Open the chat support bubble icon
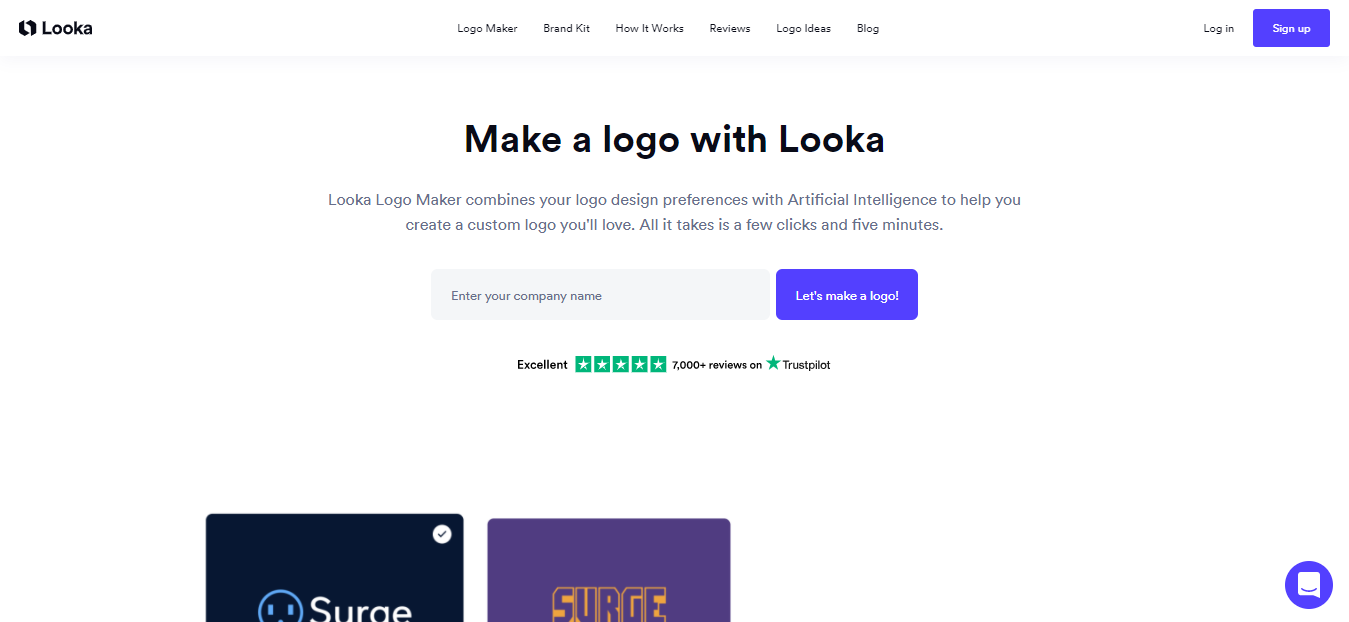 click(x=1309, y=585)
